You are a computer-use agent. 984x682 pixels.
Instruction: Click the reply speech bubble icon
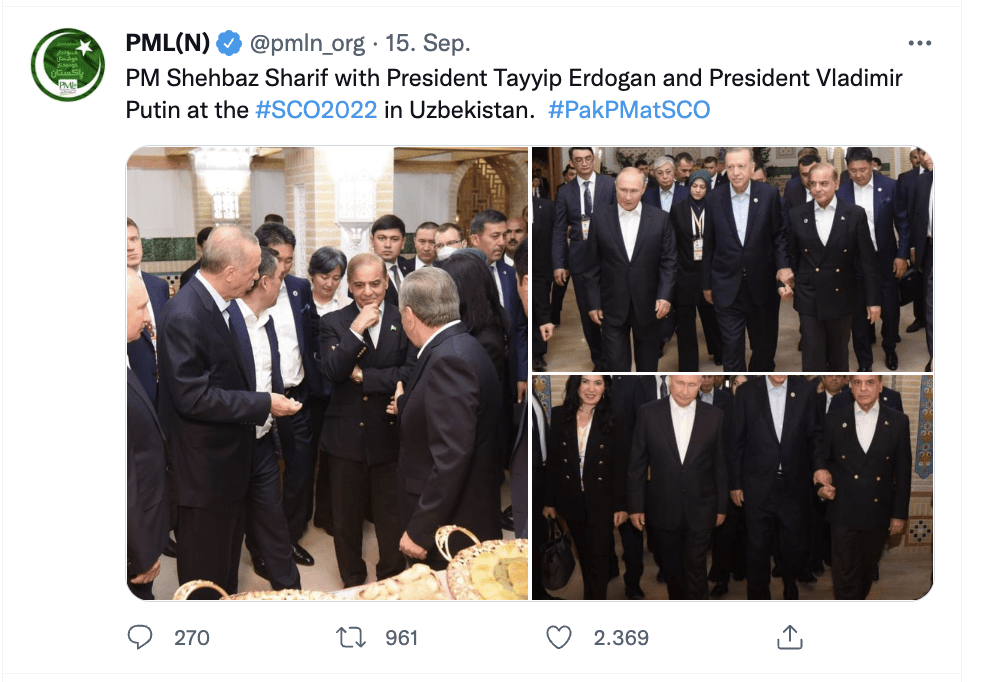click(142, 637)
